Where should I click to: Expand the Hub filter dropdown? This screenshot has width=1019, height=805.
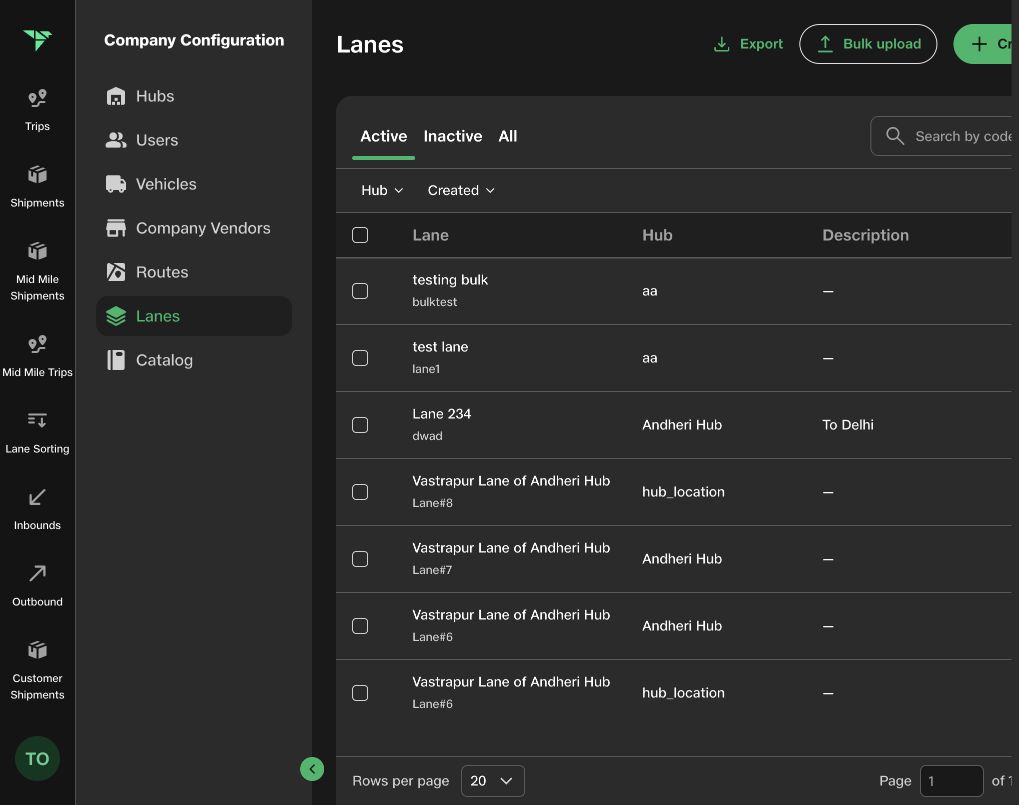coord(382,190)
